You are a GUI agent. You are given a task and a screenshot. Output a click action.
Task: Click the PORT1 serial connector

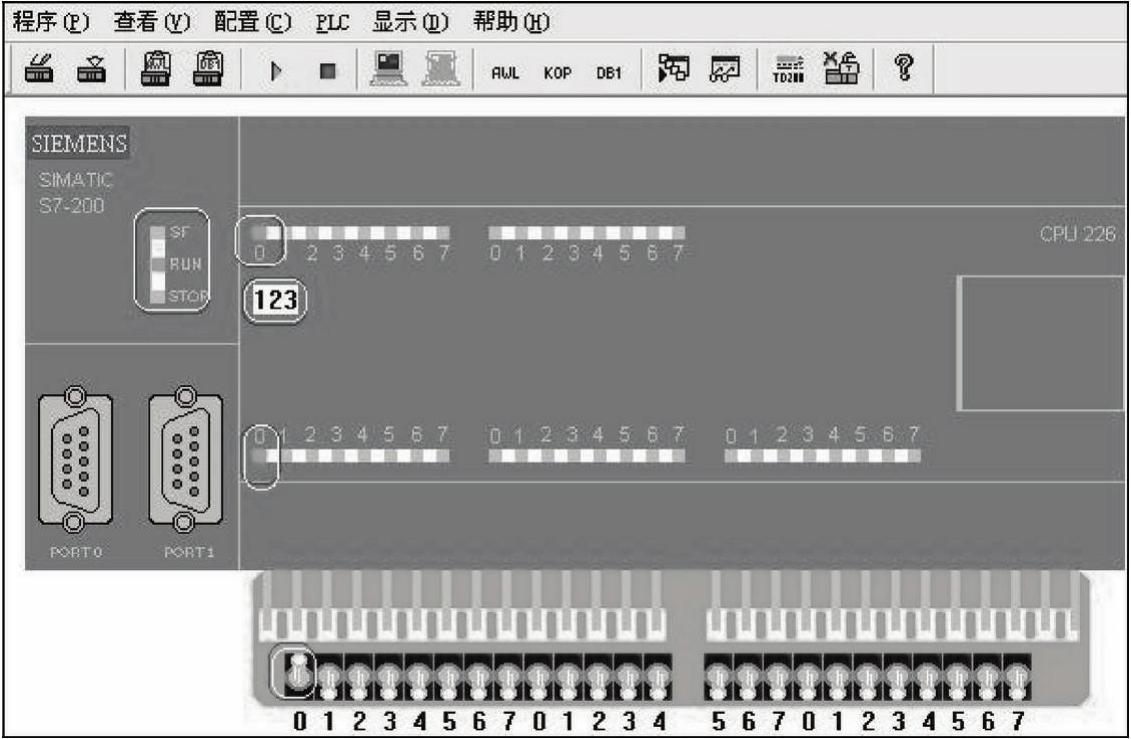[x=185, y=460]
